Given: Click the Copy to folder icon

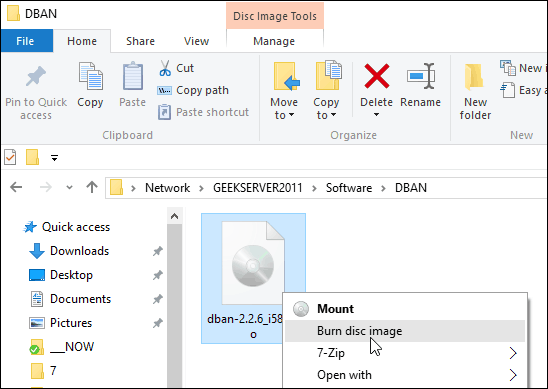Looking at the screenshot, I should pos(329,75).
